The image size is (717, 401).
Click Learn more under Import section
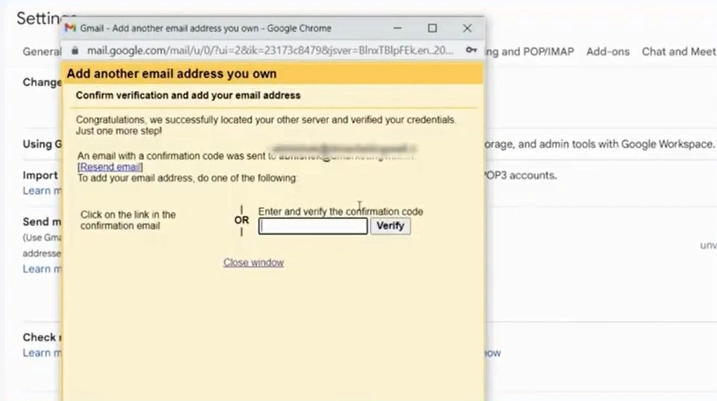click(x=42, y=191)
